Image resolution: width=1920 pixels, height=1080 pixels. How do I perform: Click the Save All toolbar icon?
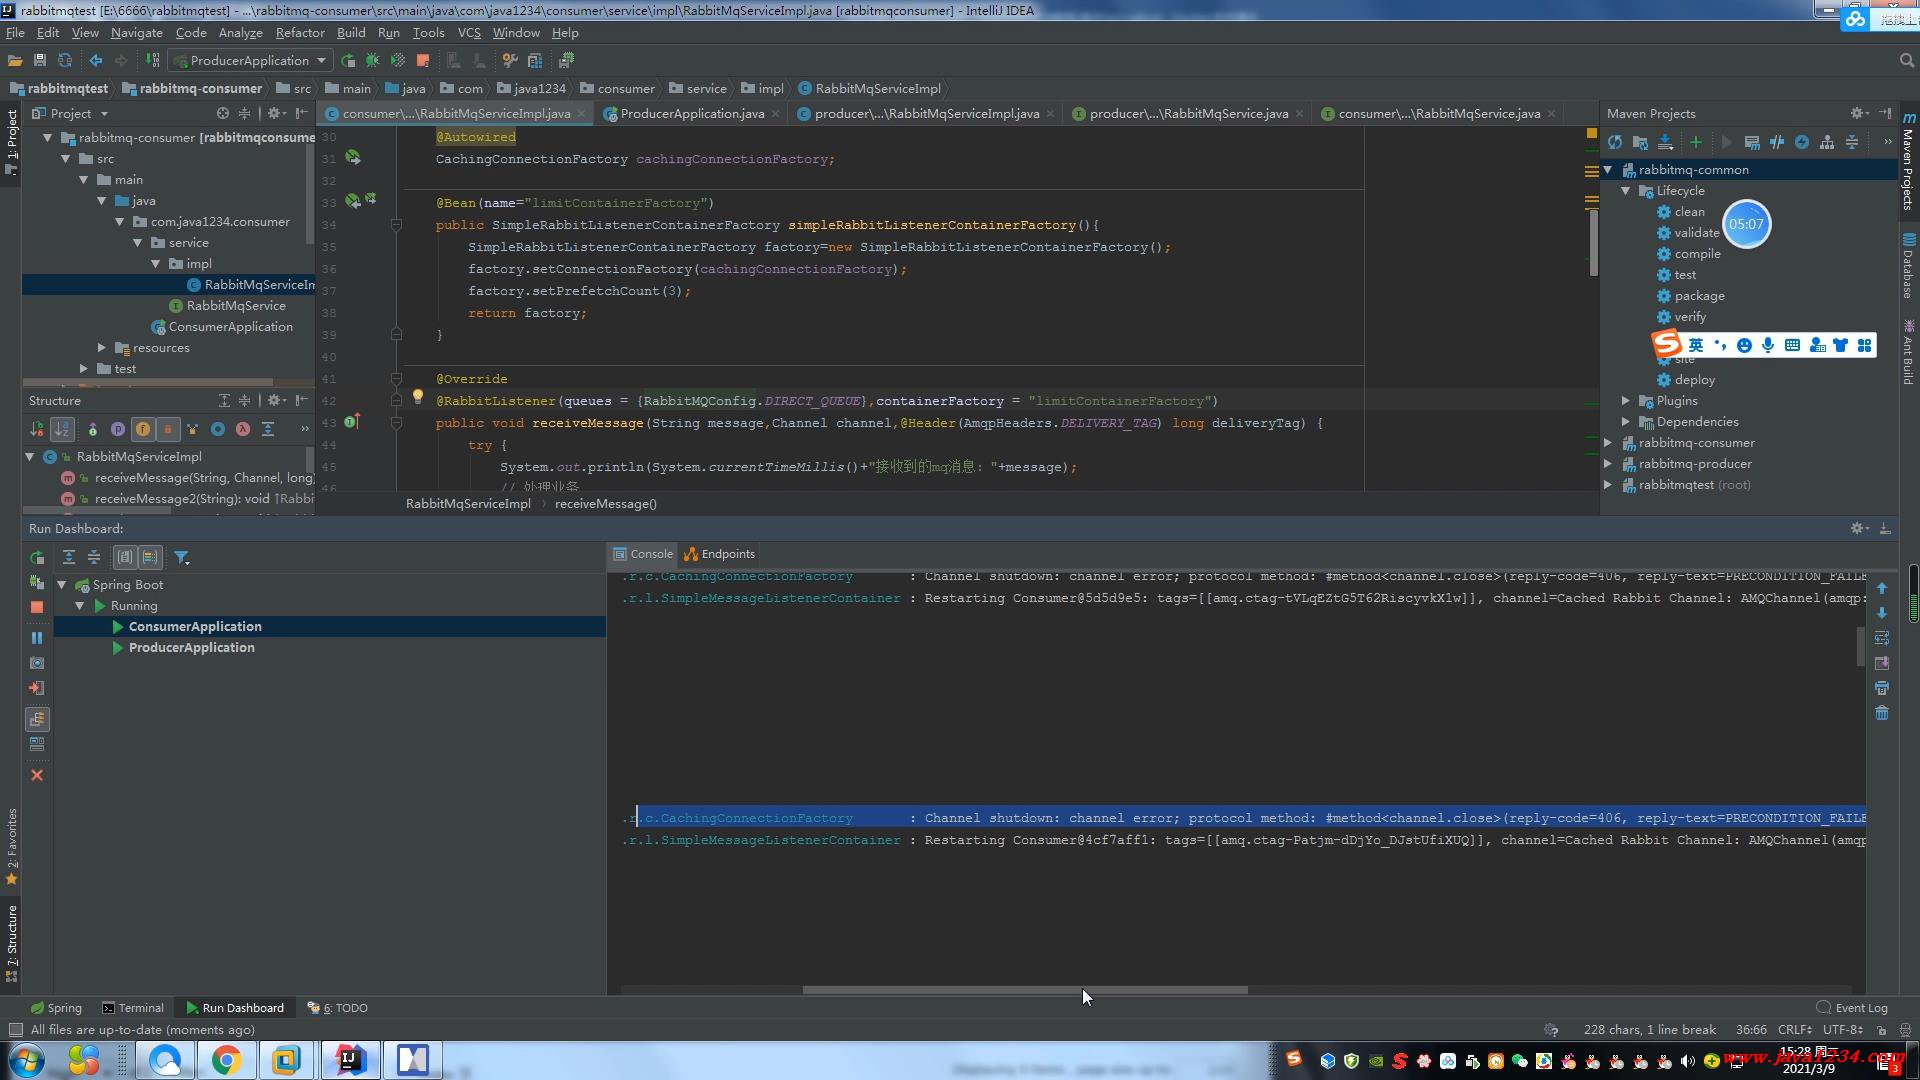[x=40, y=61]
